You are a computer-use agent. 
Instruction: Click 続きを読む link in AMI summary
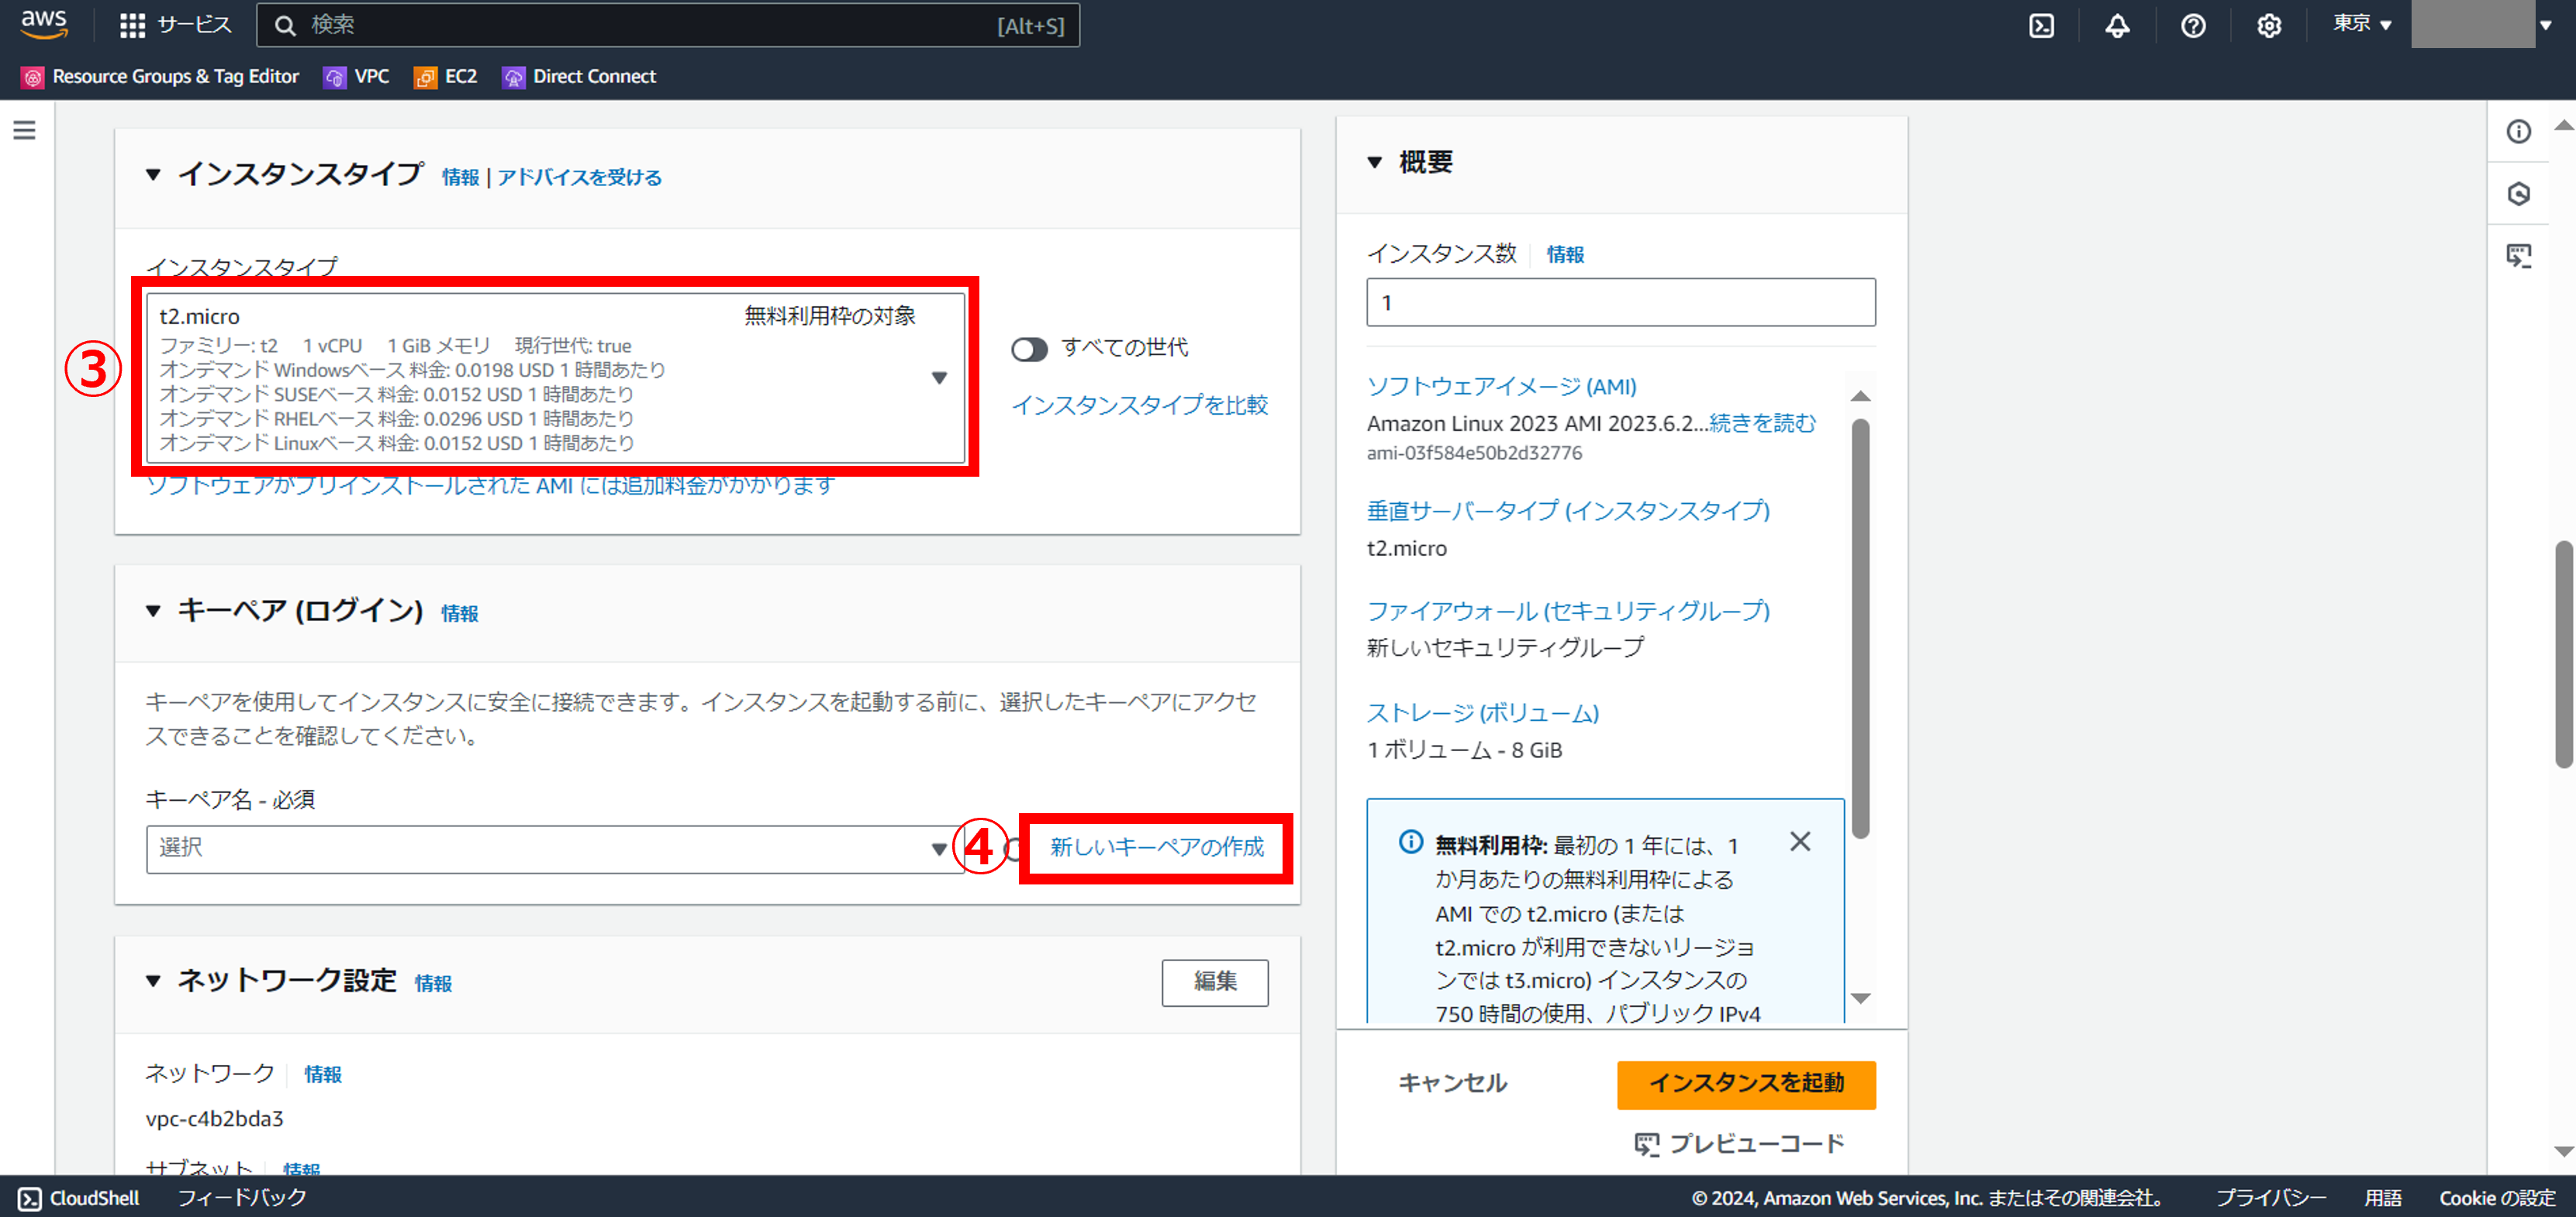click(x=1762, y=423)
